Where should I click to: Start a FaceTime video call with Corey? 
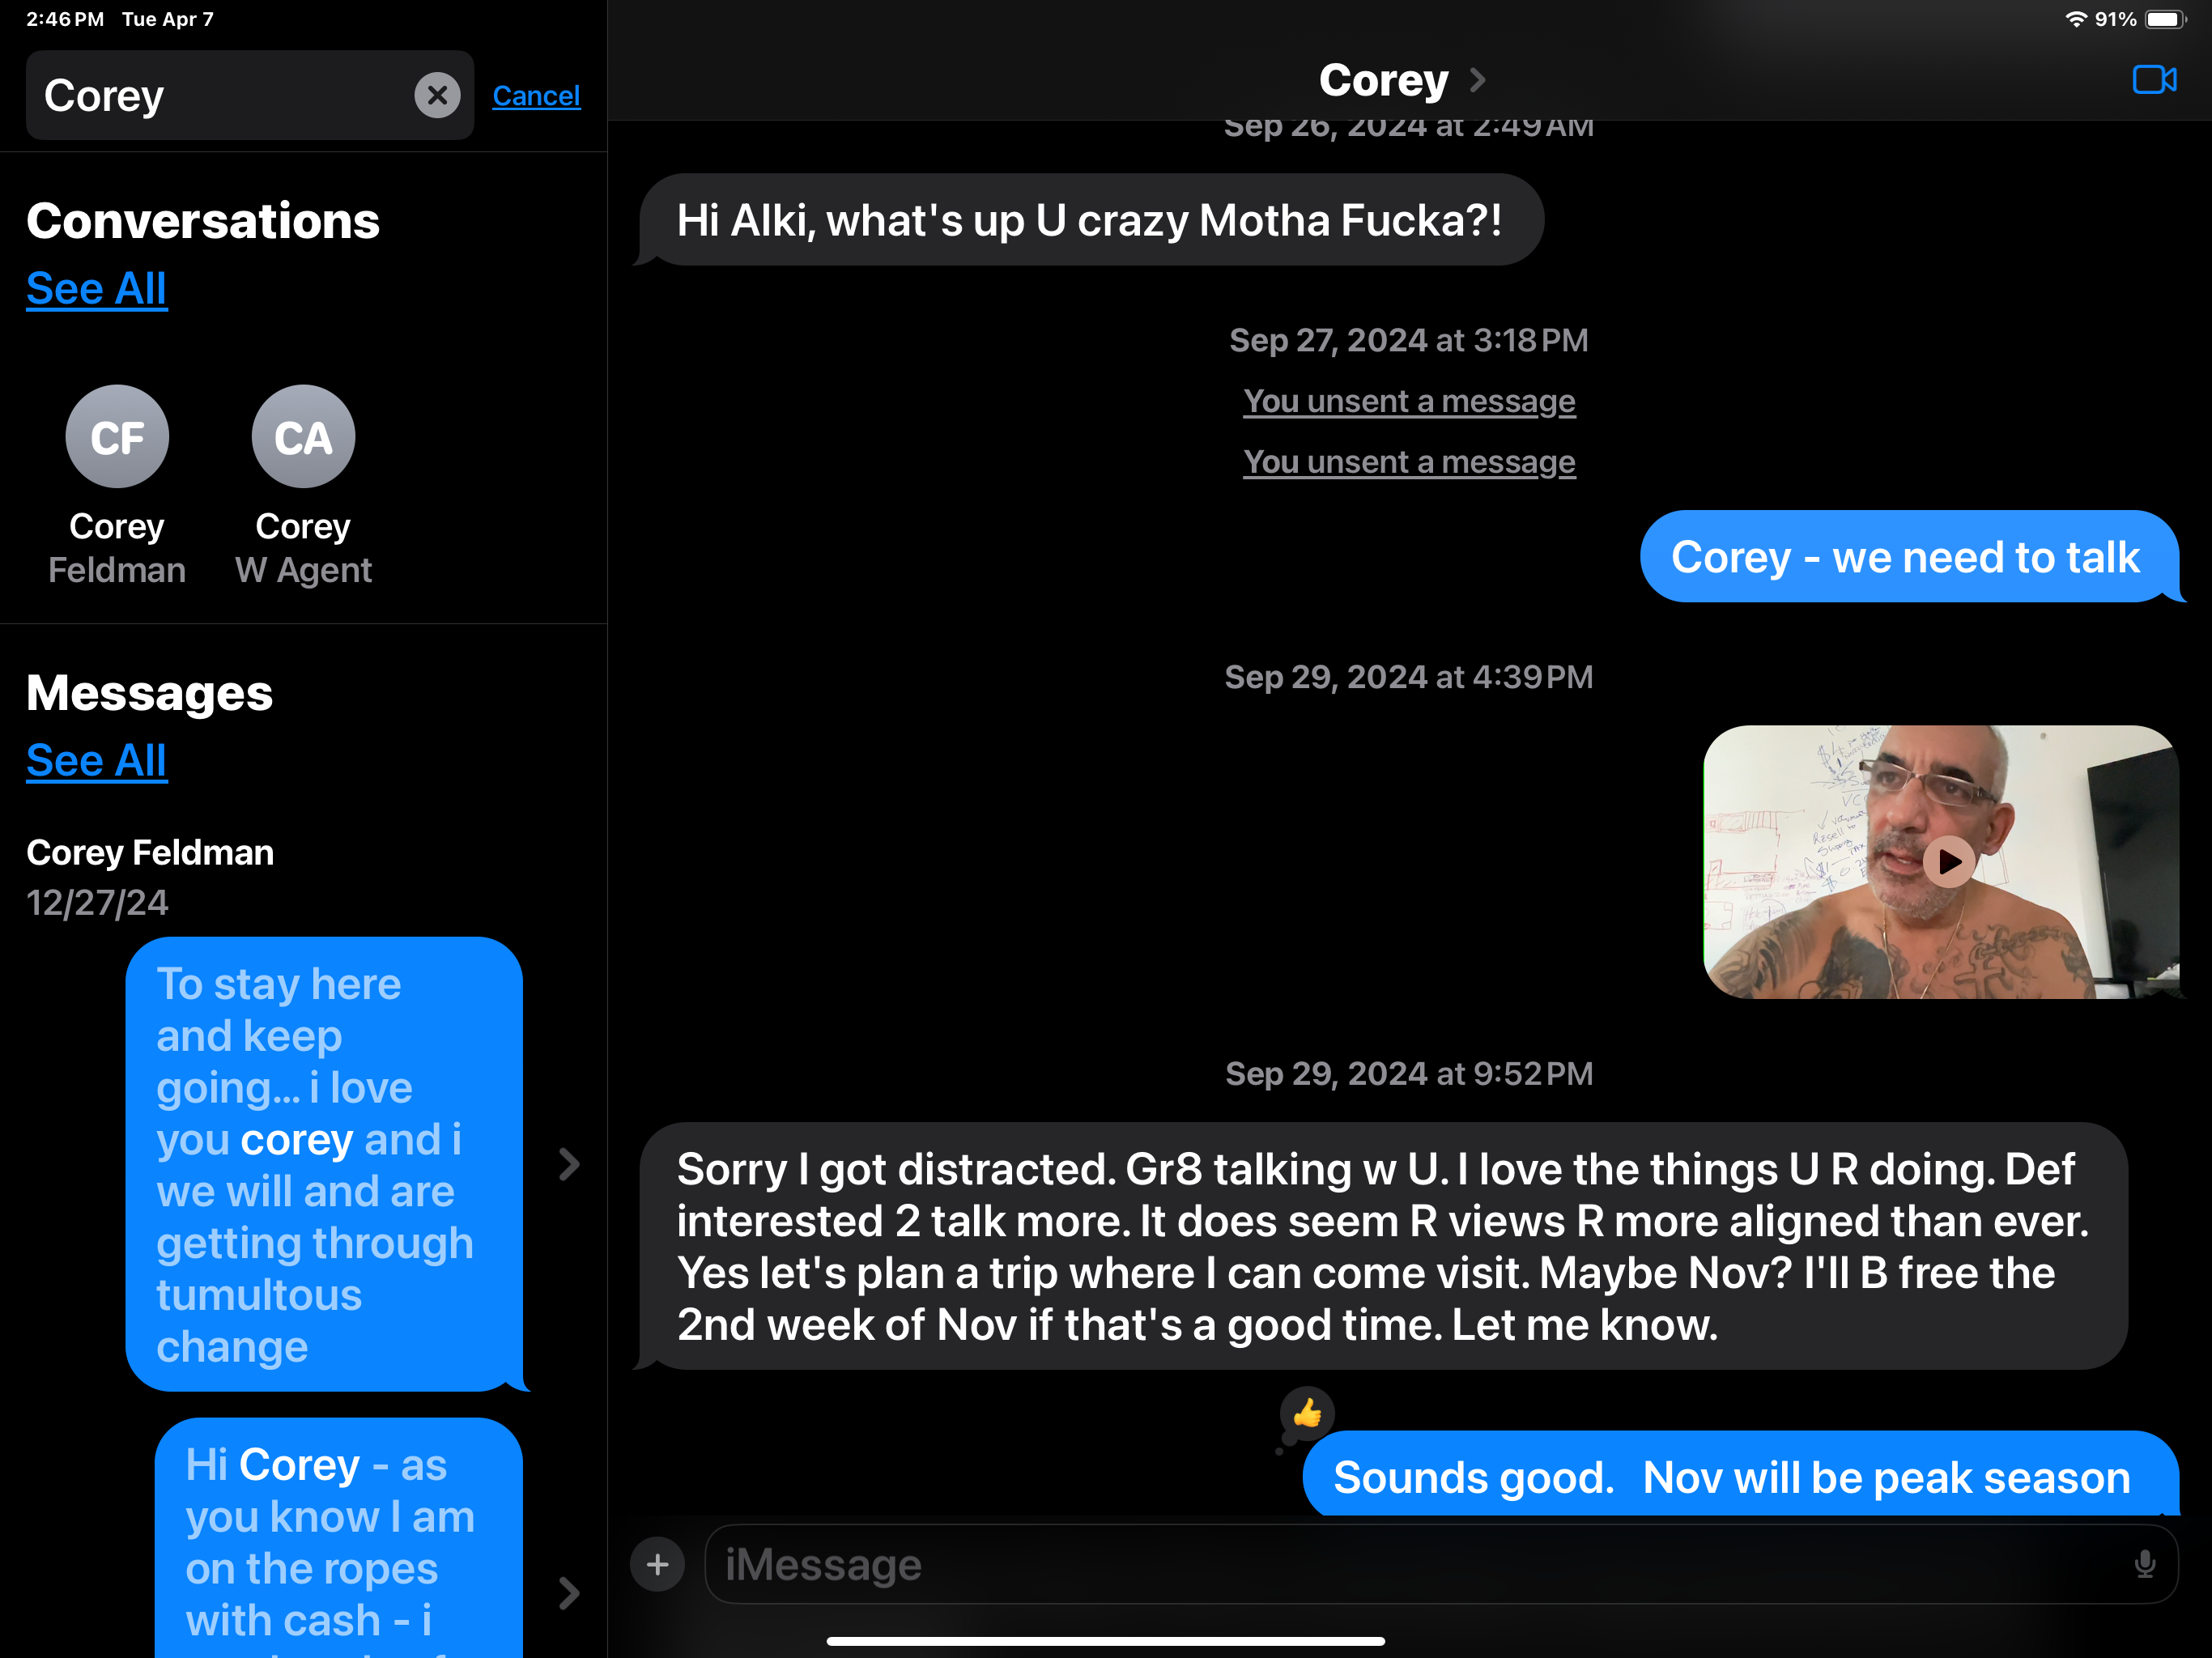[2154, 79]
